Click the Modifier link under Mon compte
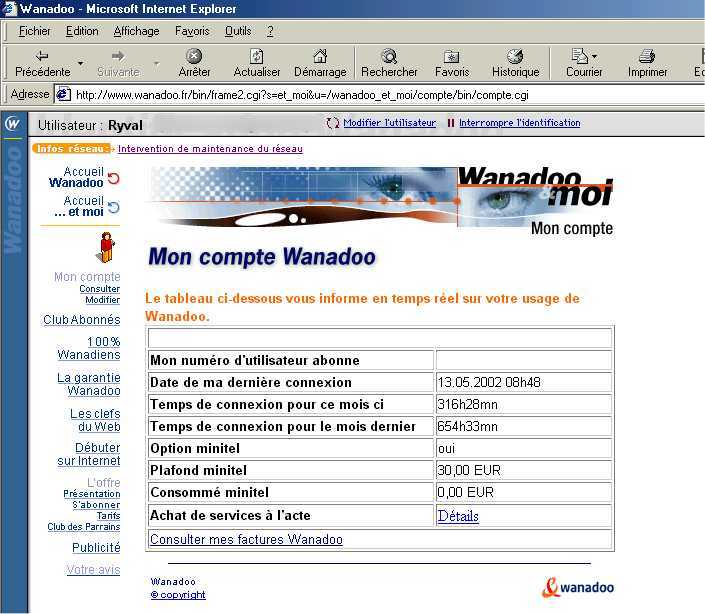705x614 pixels. click(x=103, y=299)
